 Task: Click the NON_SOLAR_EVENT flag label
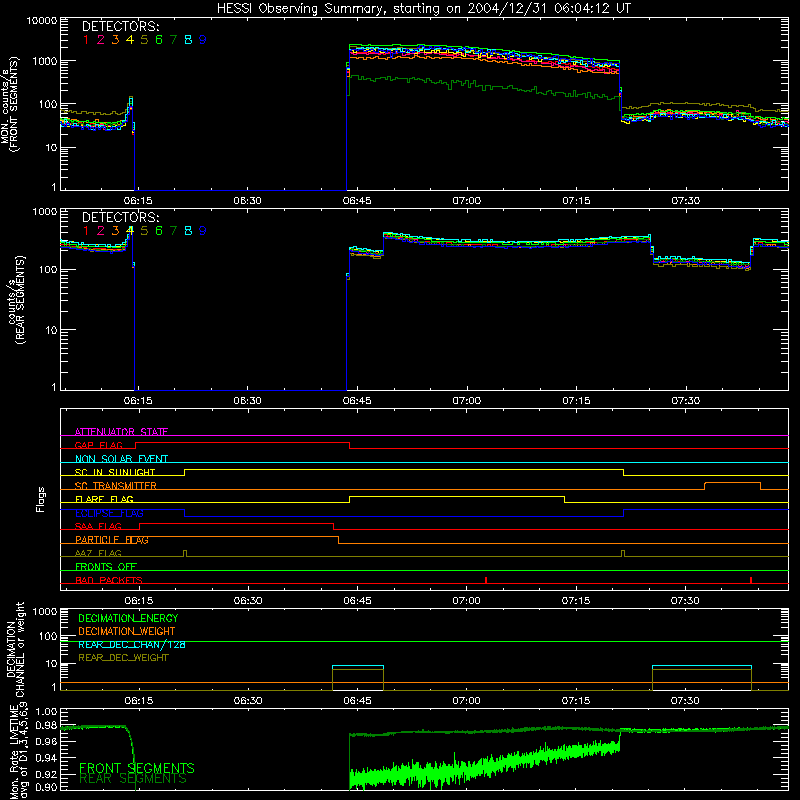(x=121, y=459)
